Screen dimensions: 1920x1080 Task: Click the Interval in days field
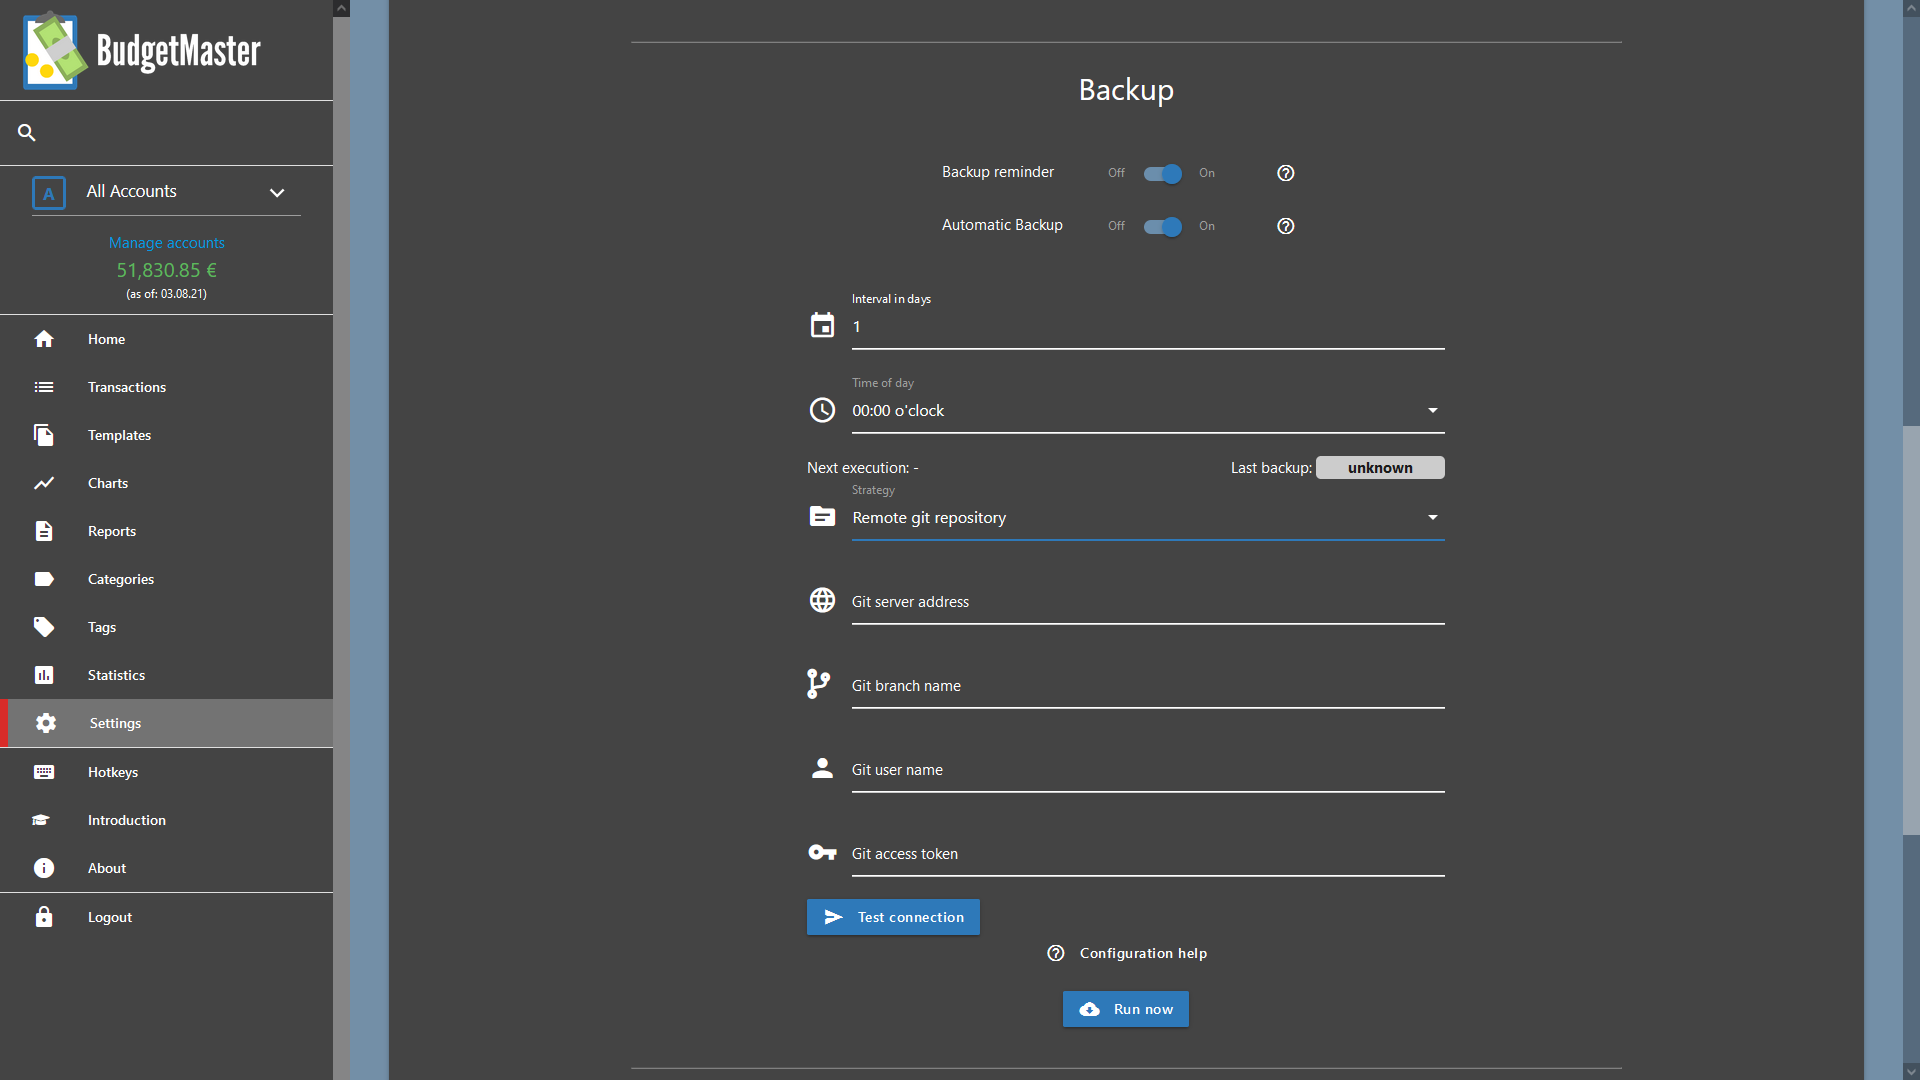point(1148,327)
